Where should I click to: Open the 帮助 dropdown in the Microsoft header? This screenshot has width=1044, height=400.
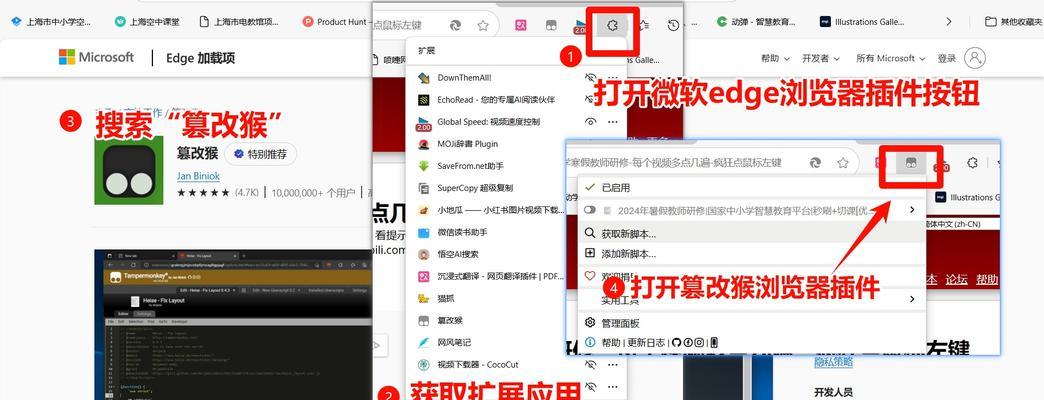click(x=775, y=58)
